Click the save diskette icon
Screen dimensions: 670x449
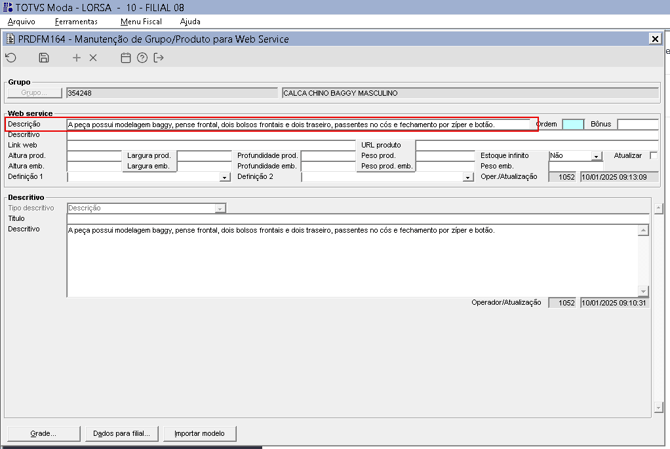pos(44,58)
